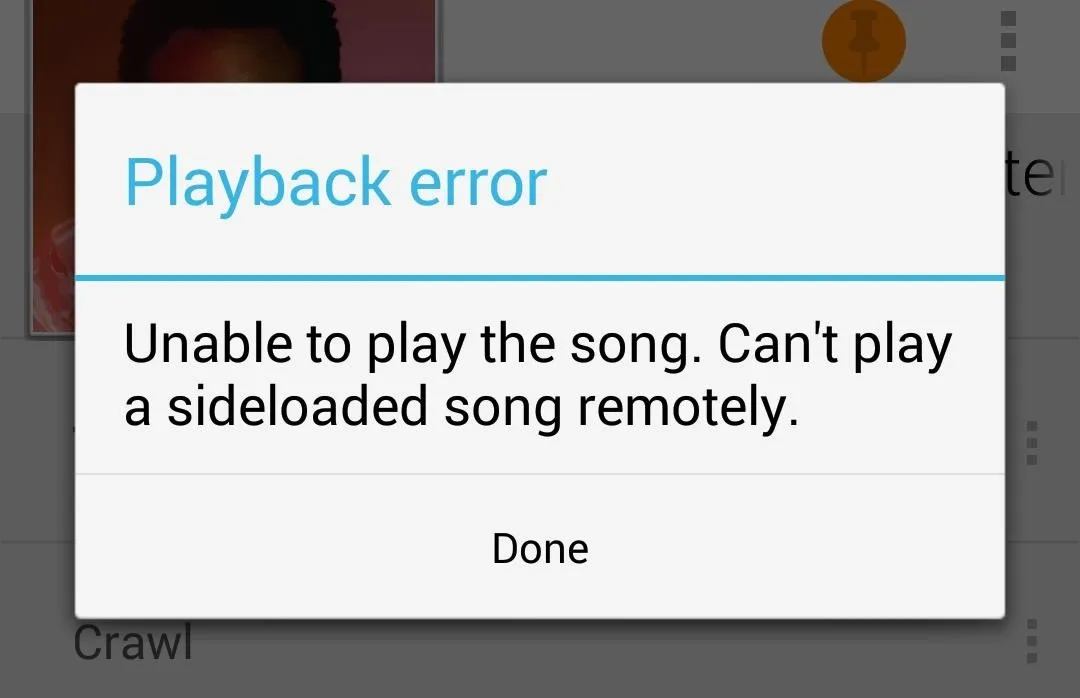Click the thin grey separator above Done
Screen dimensions: 1080x698
540,474
